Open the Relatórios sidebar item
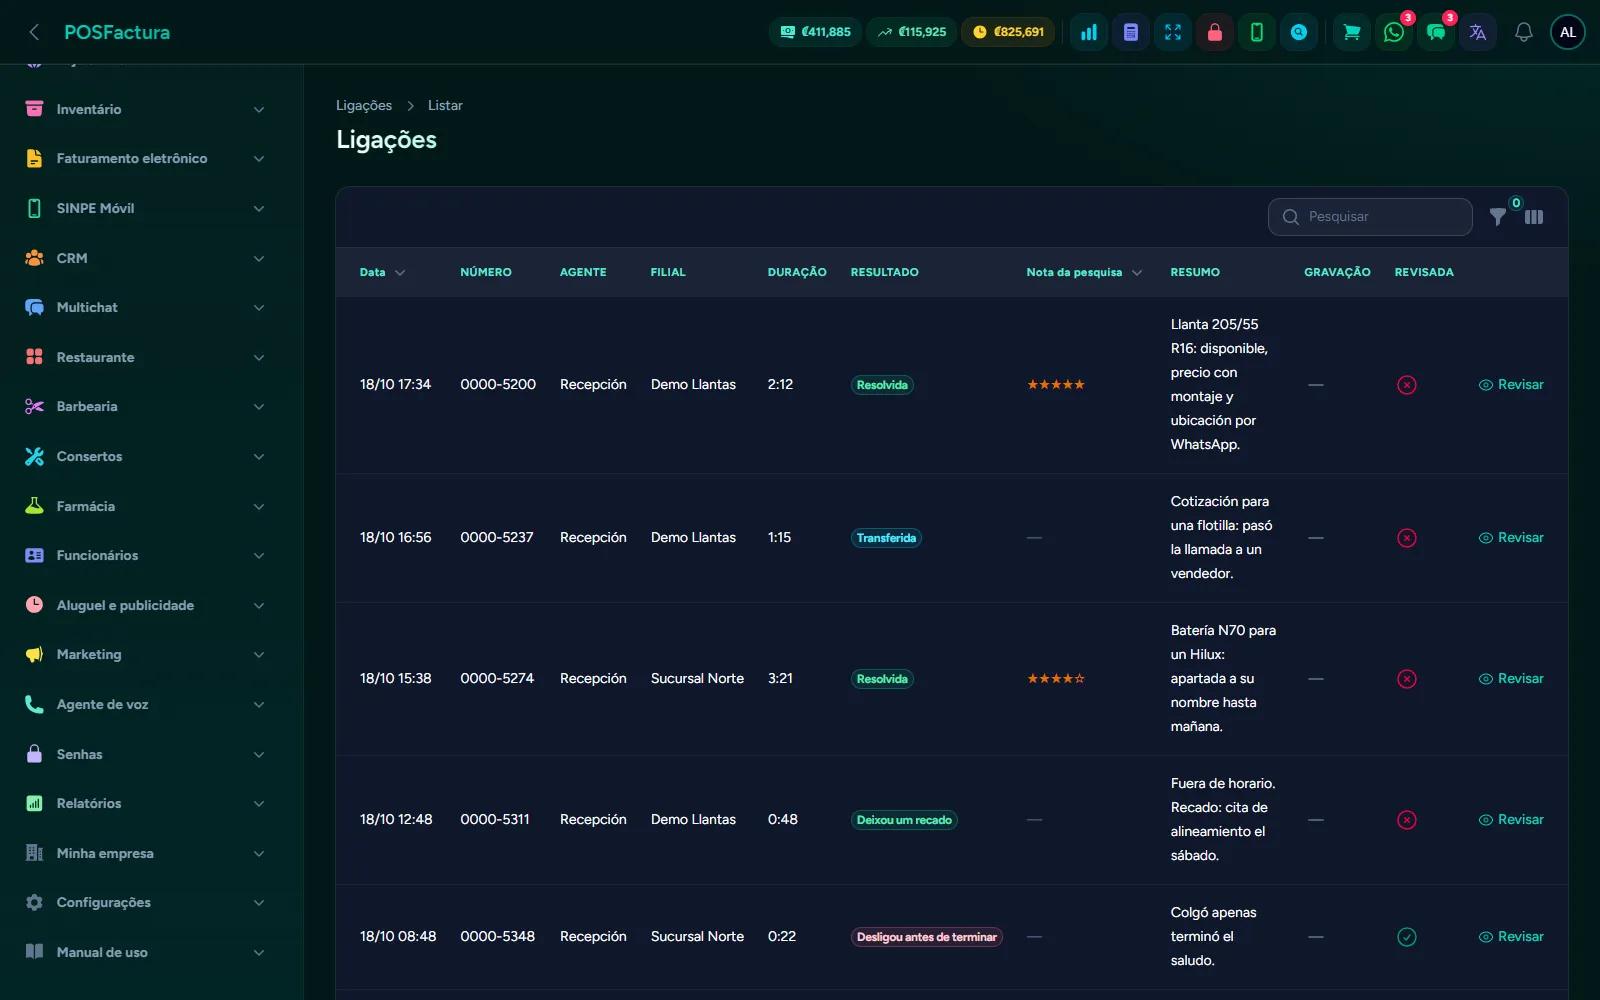 tap(146, 803)
